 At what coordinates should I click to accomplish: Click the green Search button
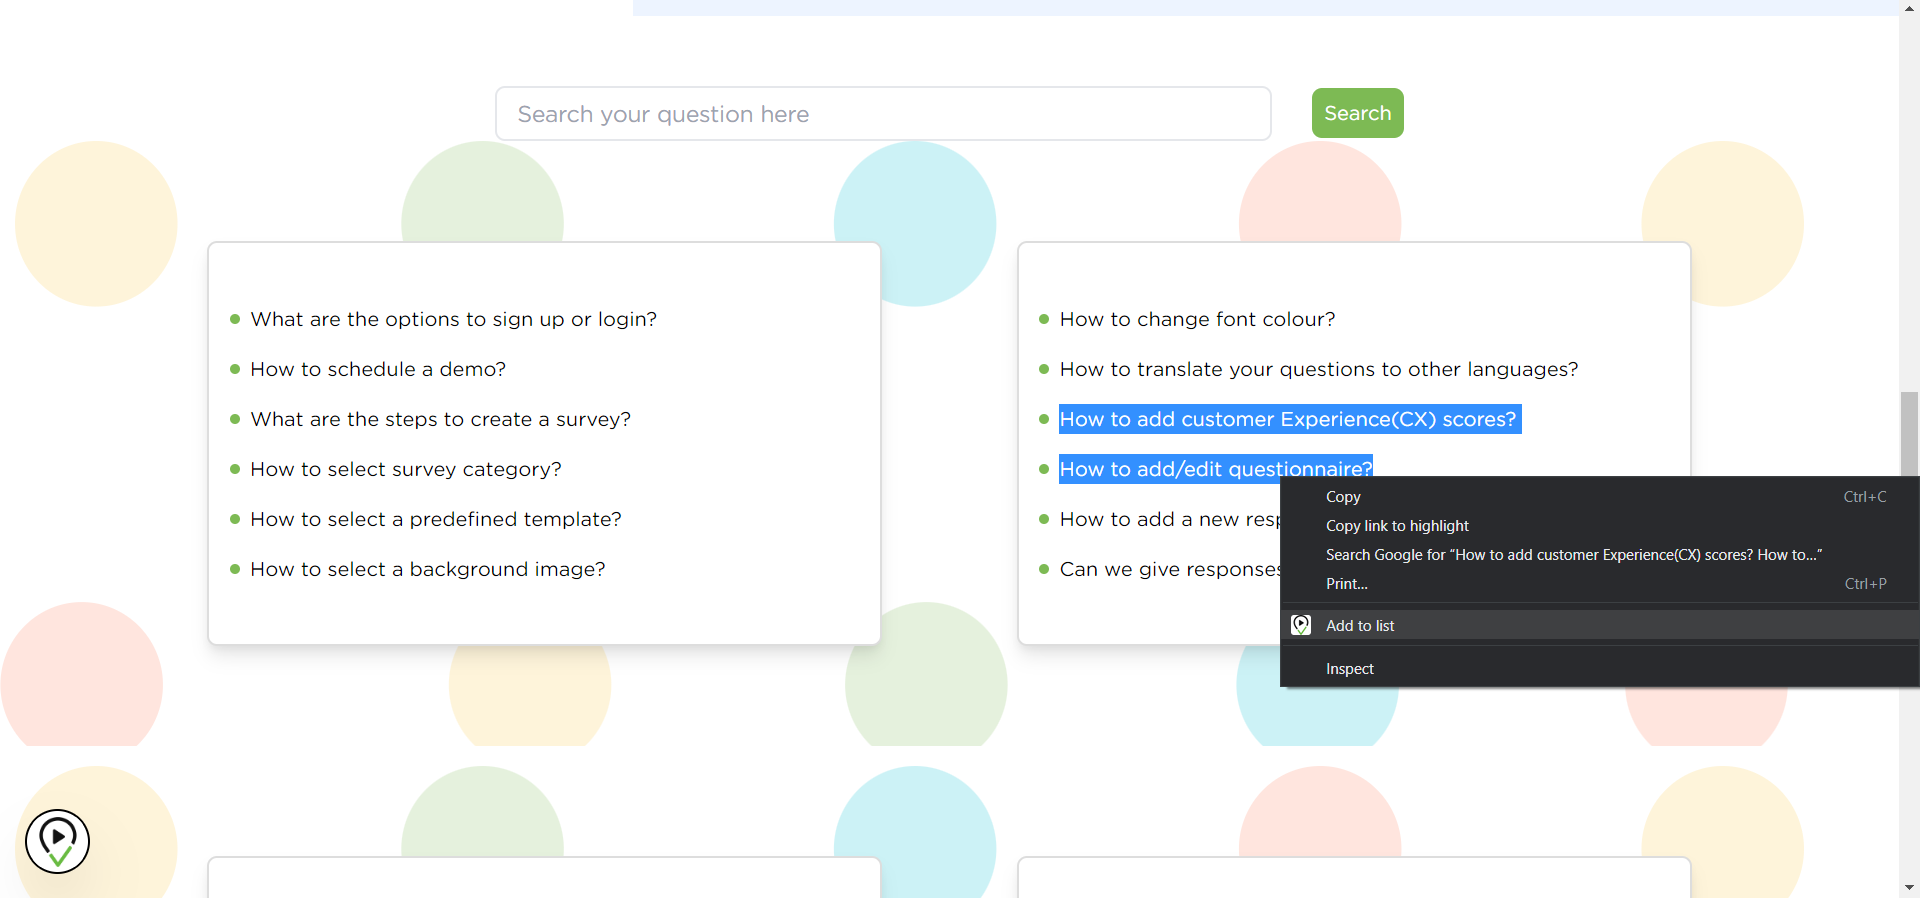1357,113
